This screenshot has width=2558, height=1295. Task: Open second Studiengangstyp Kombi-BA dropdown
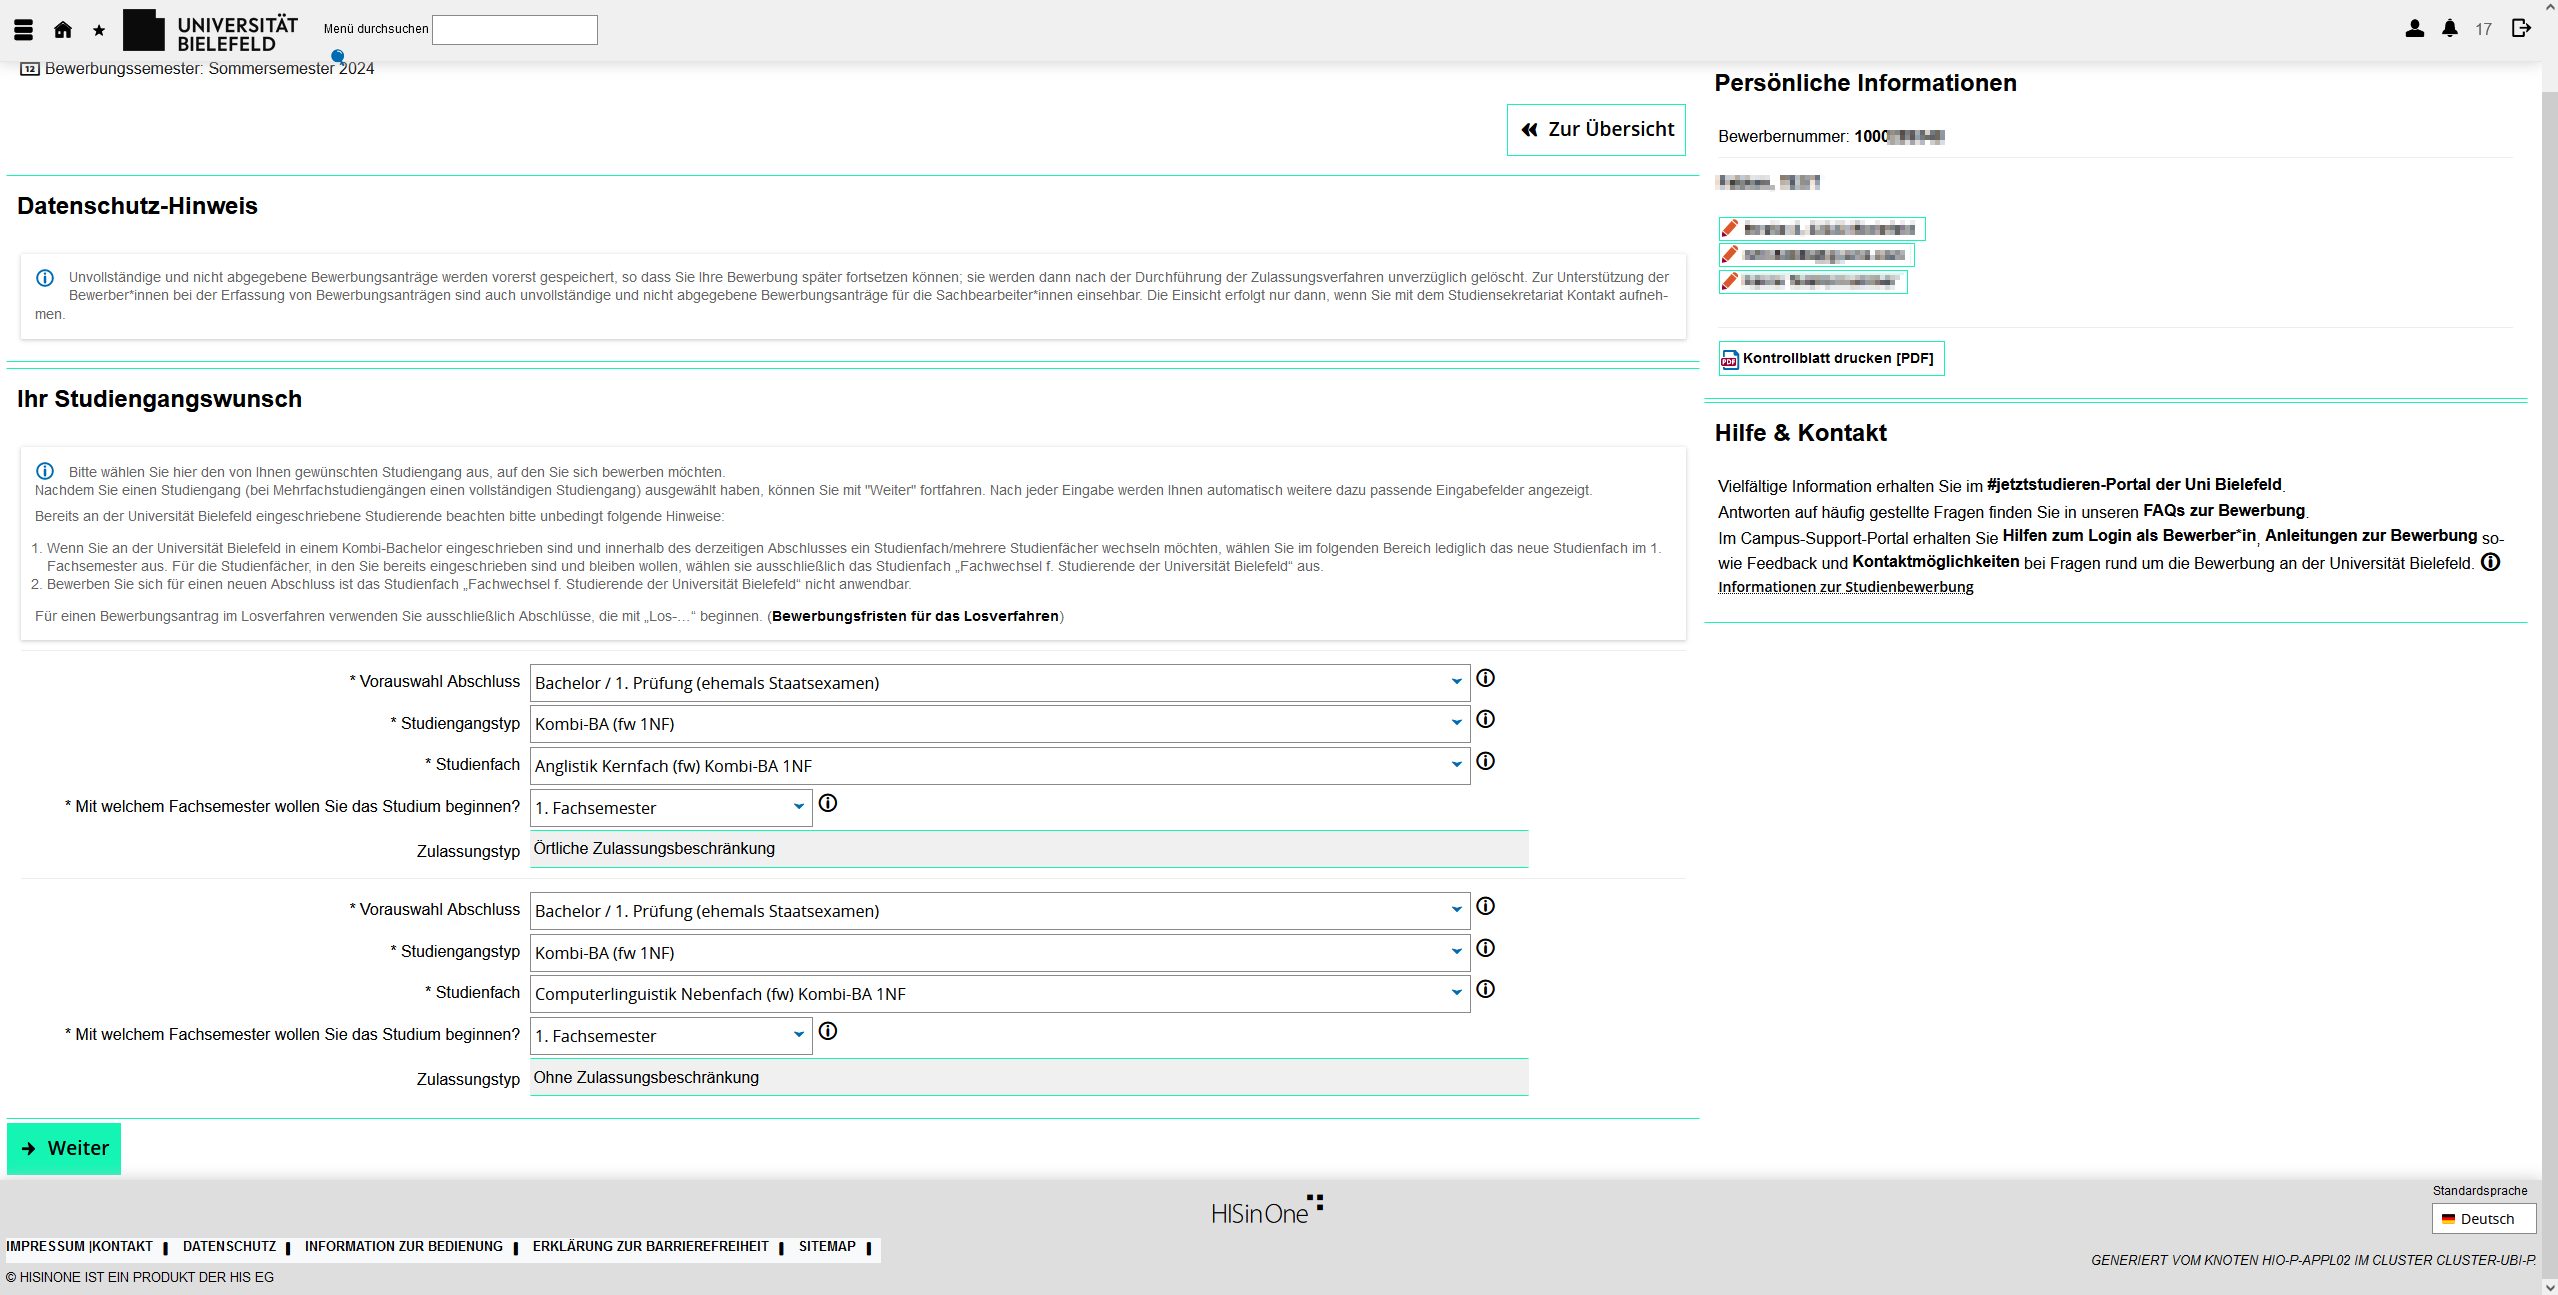pos(1000,953)
